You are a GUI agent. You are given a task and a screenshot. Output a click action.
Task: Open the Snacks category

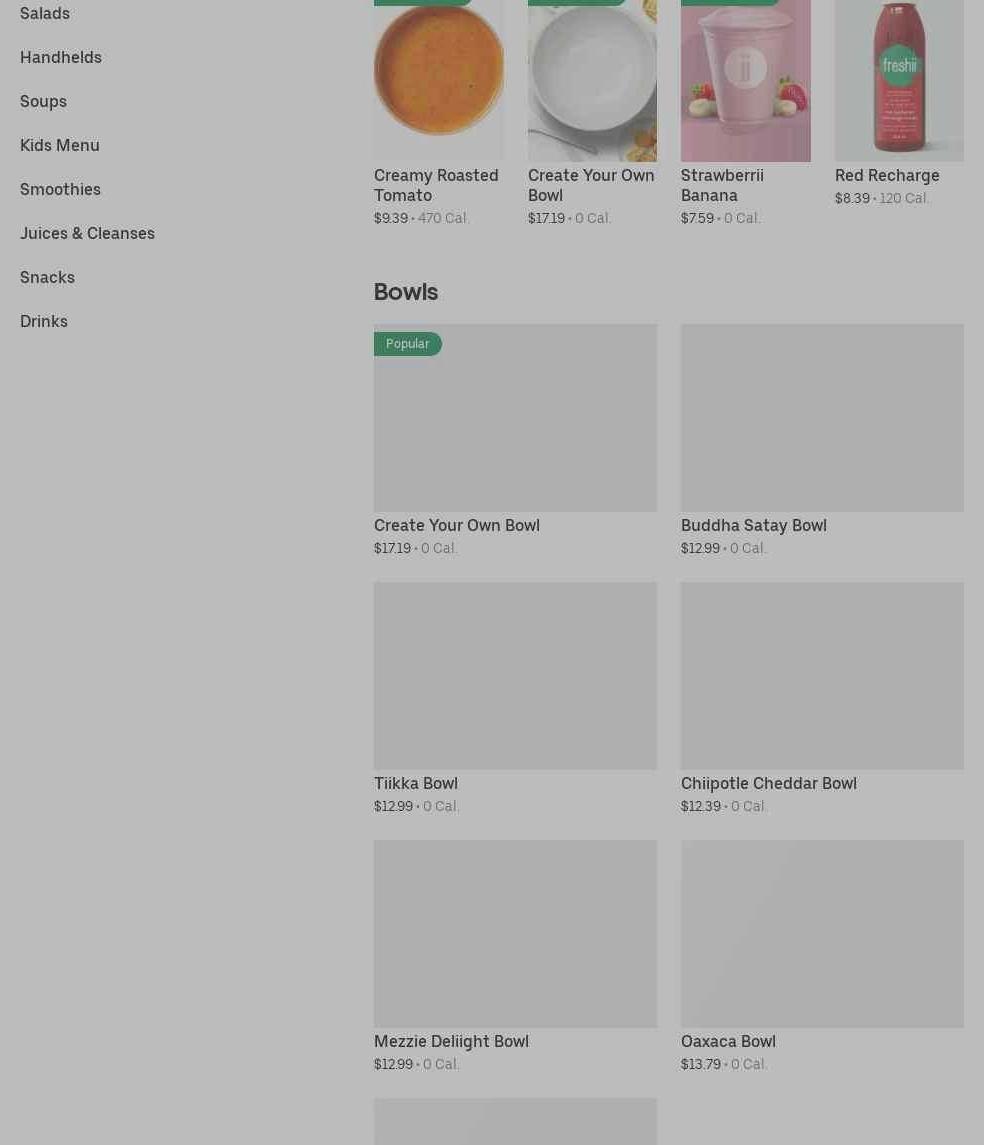pos(47,277)
